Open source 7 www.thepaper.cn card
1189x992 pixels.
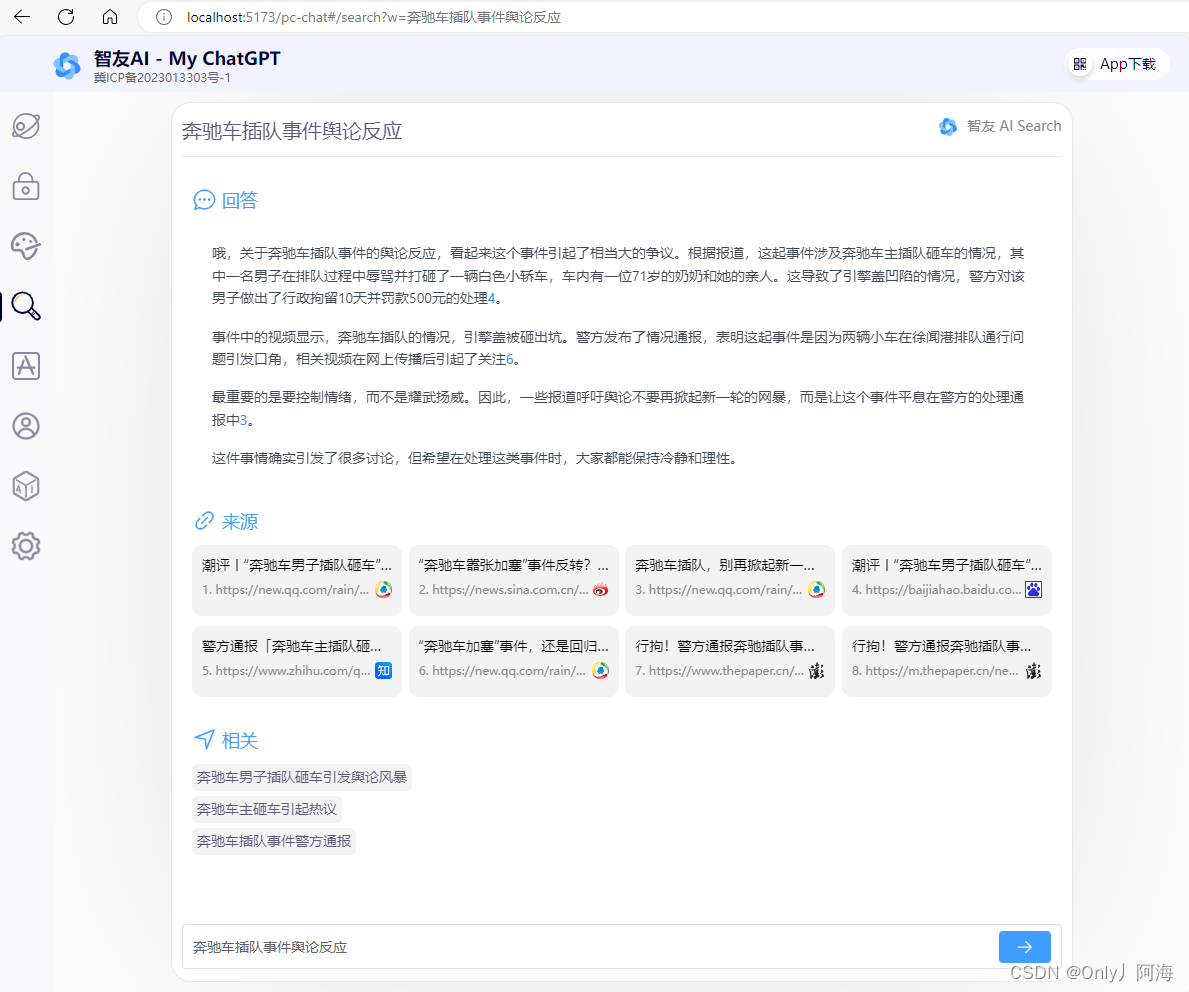pos(729,661)
